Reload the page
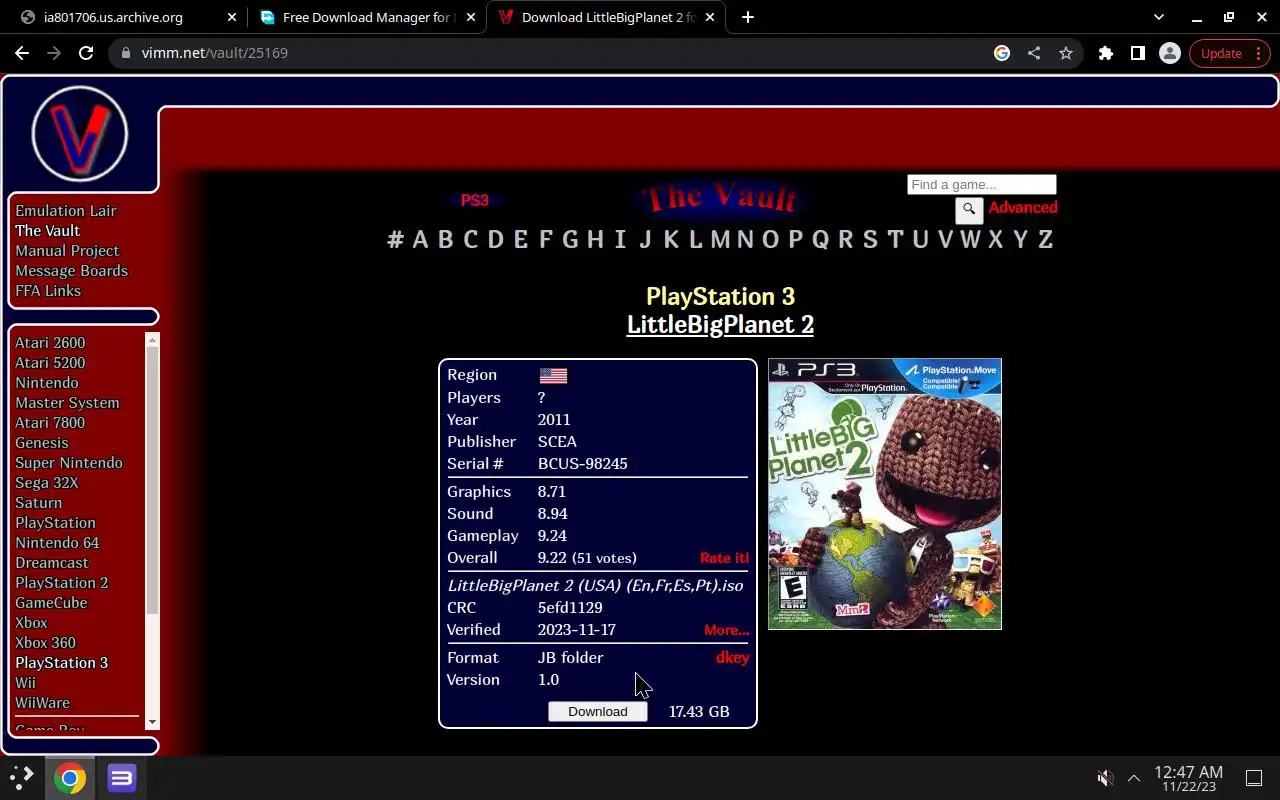 (x=86, y=53)
